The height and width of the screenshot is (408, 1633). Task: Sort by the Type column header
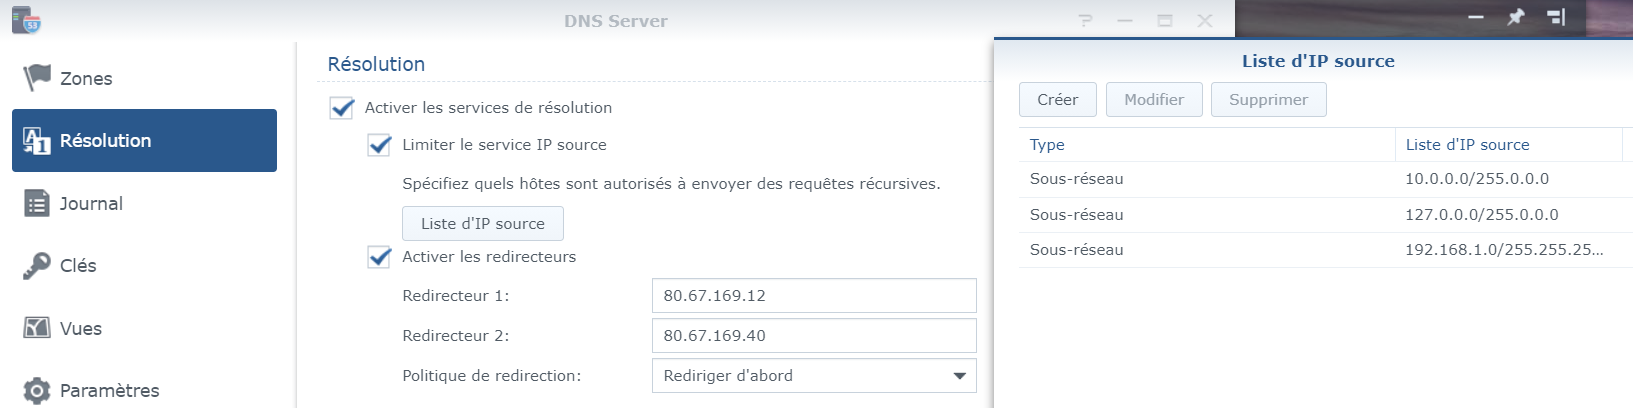click(x=1207, y=145)
